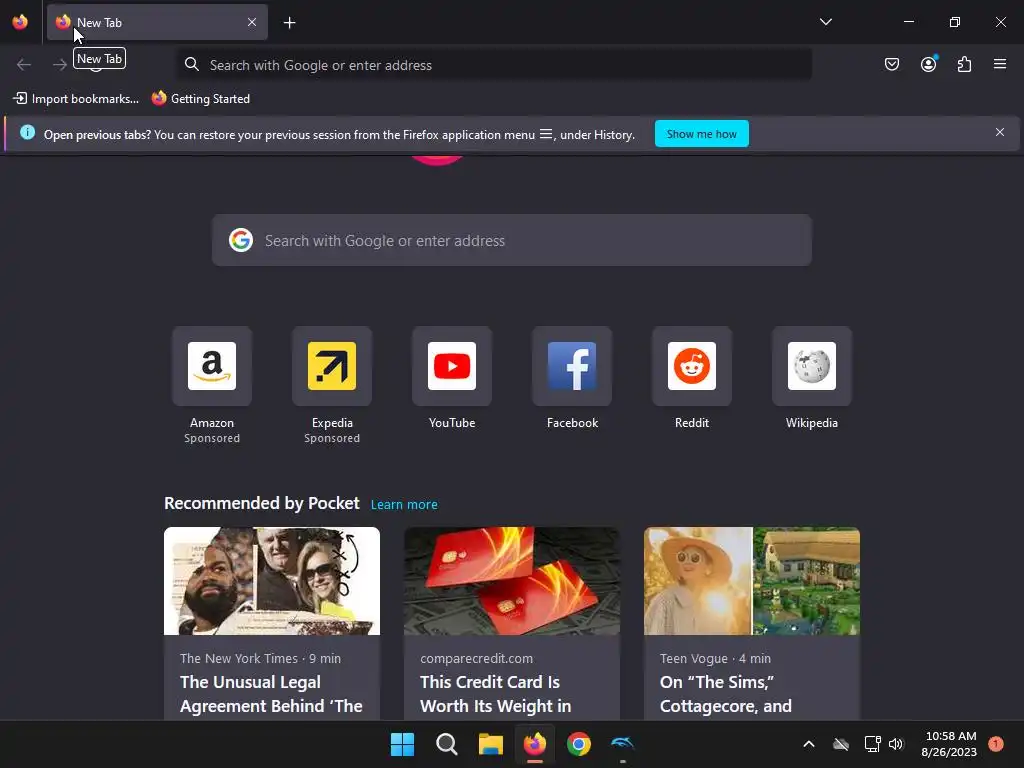The image size is (1024, 768).
Task: Click the address bar magnifier icon
Action: (x=191, y=64)
